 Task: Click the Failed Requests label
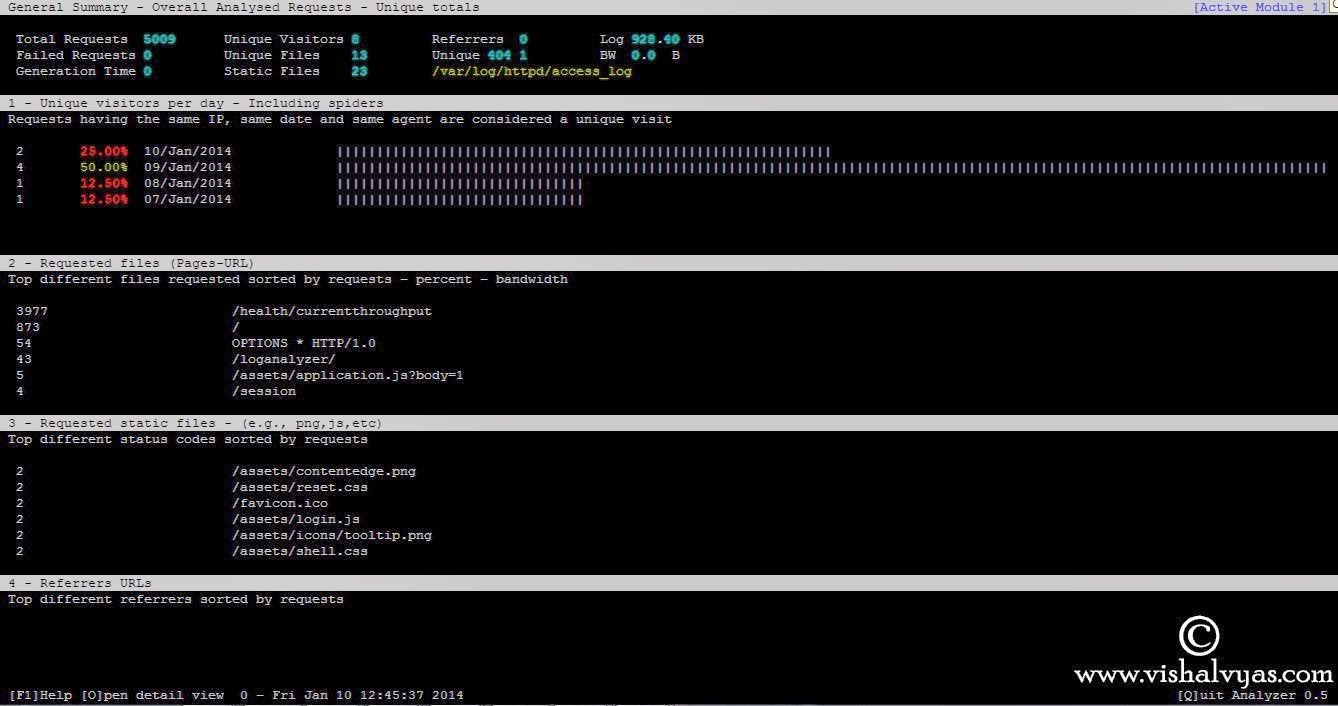[75, 55]
